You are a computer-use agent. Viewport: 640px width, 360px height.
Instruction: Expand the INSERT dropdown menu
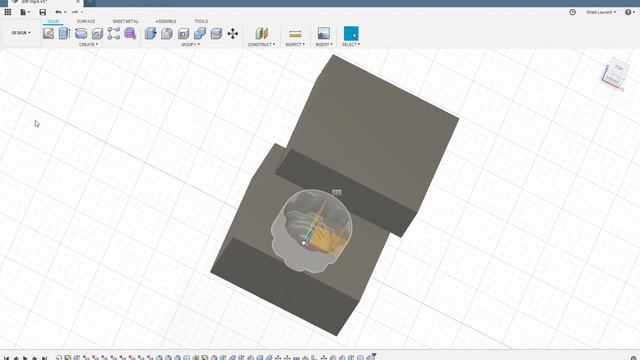[324, 44]
